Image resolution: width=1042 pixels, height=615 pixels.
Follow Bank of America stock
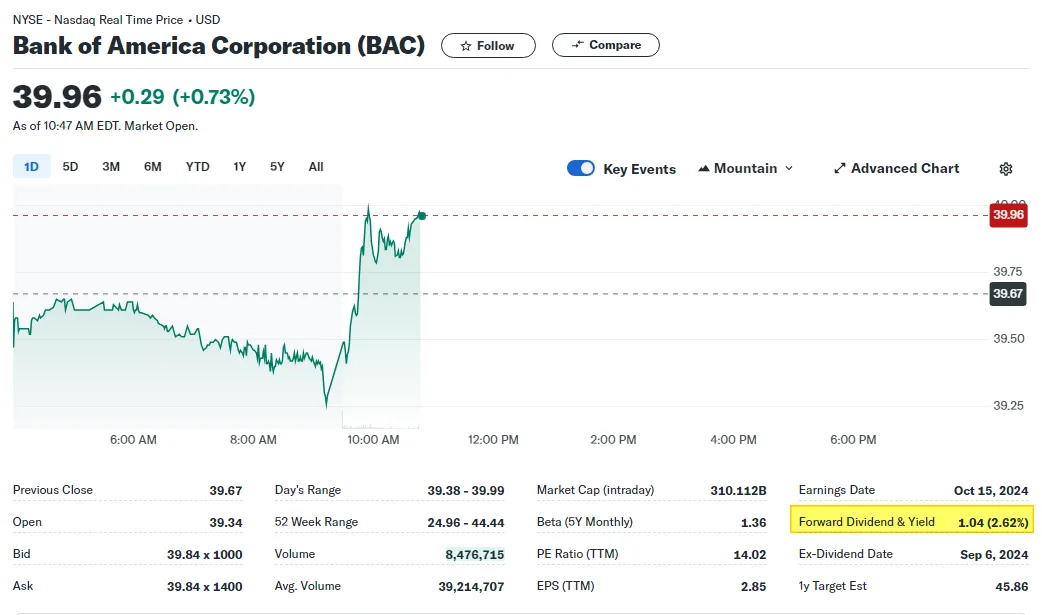coord(488,45)
